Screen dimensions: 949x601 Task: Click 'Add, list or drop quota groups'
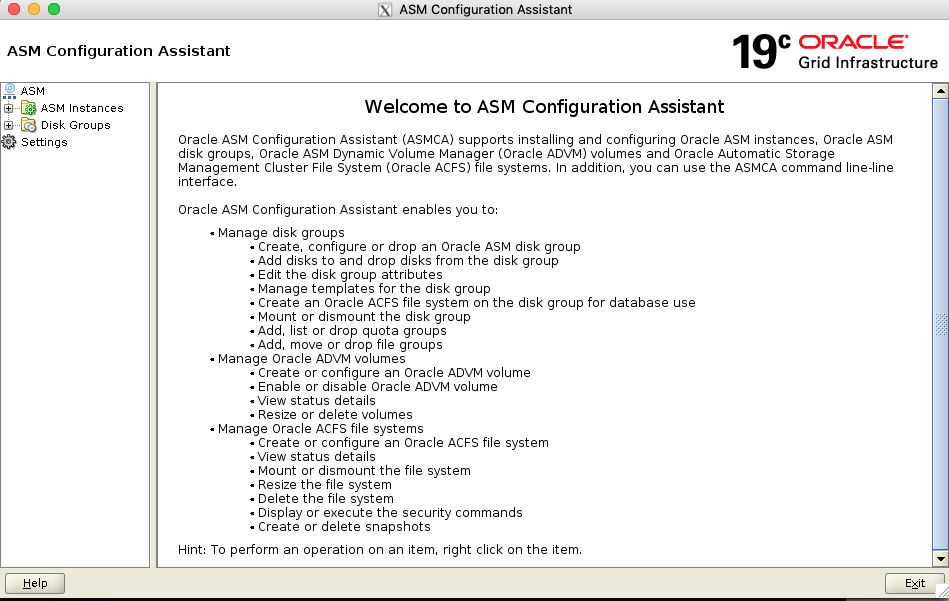click(352, 330)
